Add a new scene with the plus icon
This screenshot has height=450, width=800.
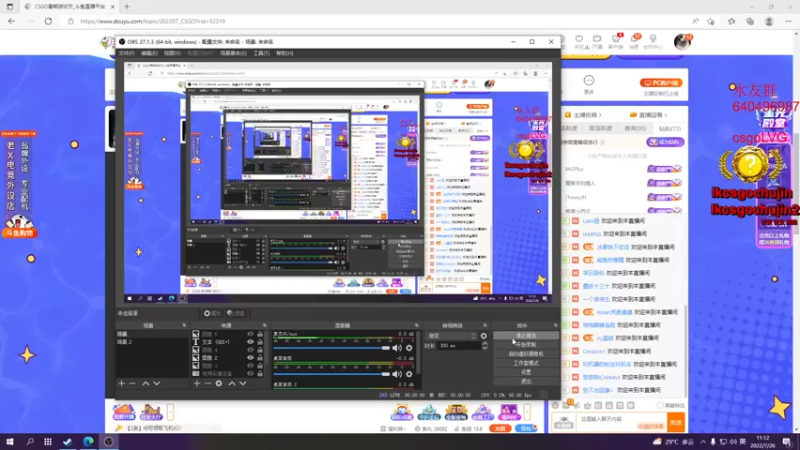(121, 383)
